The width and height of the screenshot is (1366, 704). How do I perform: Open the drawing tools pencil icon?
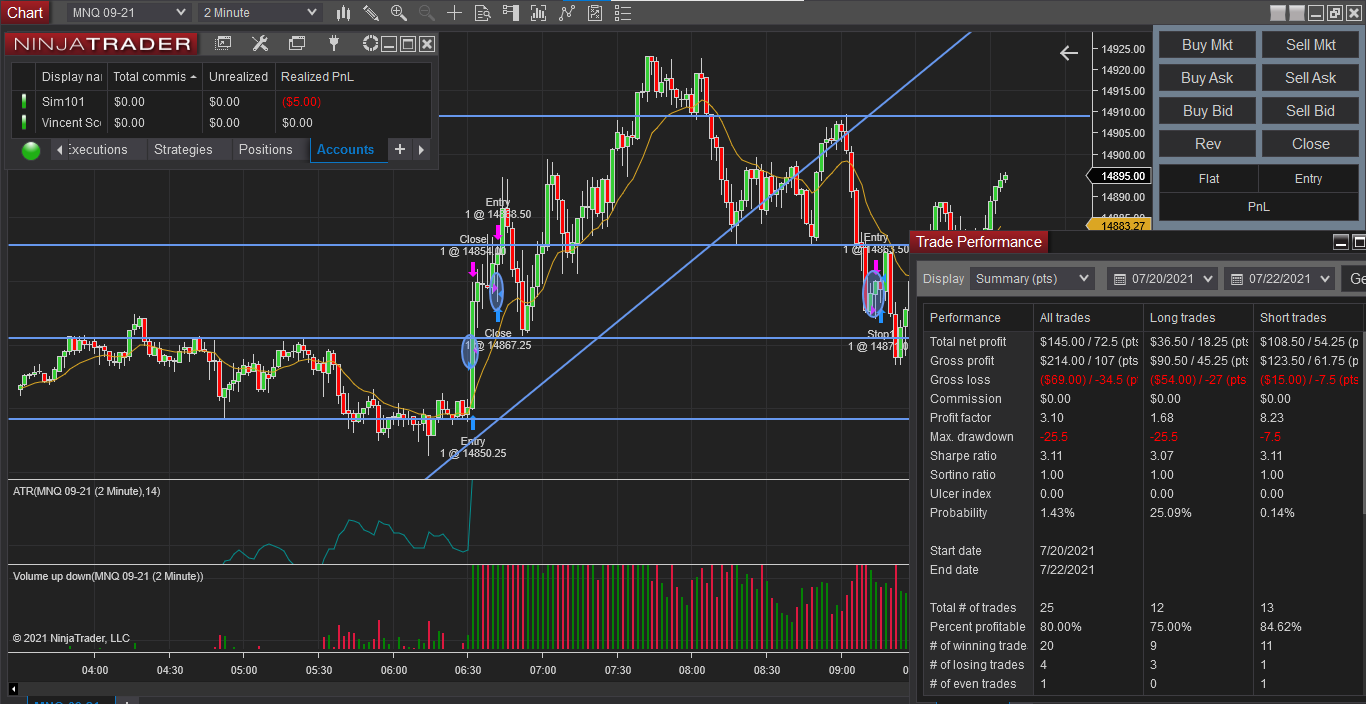point(371,13)
